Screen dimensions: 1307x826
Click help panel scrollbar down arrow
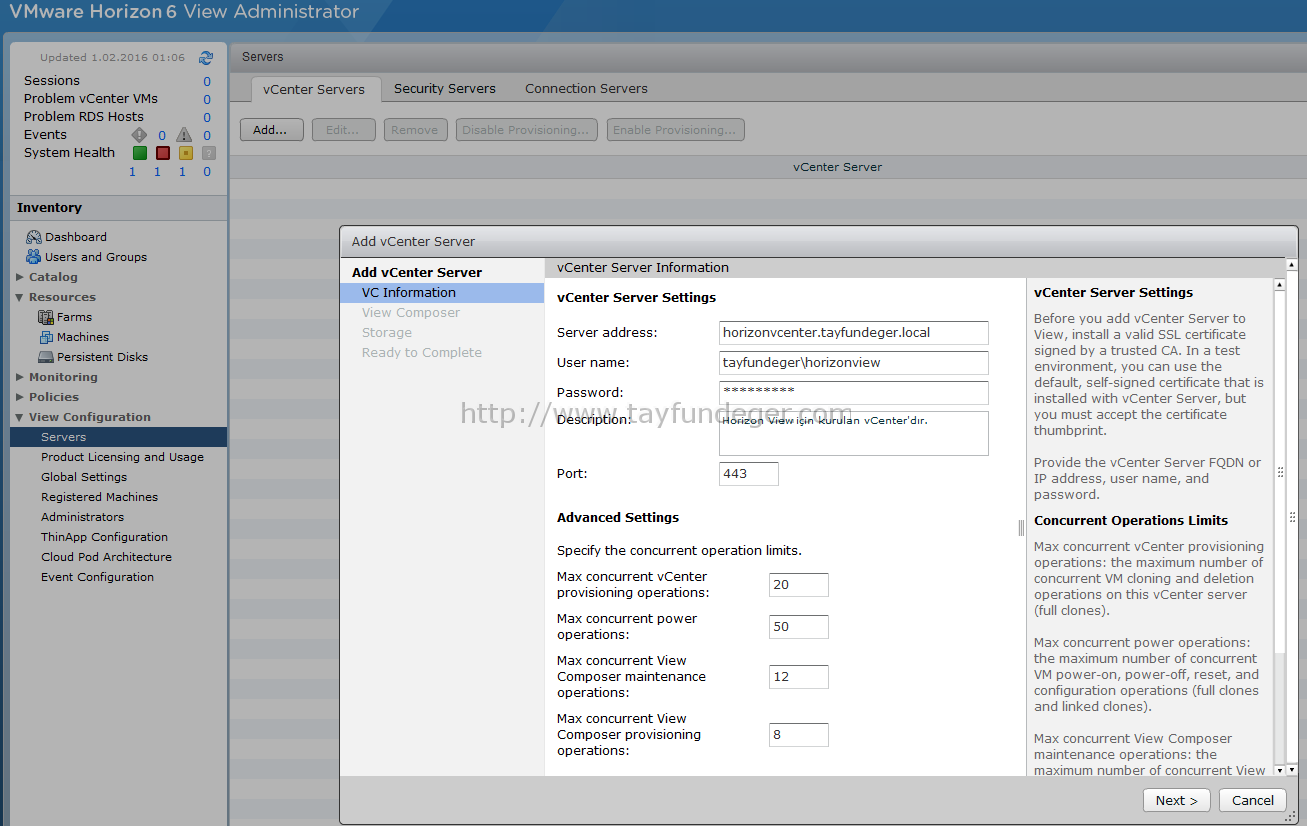(x=1279, y=770)
